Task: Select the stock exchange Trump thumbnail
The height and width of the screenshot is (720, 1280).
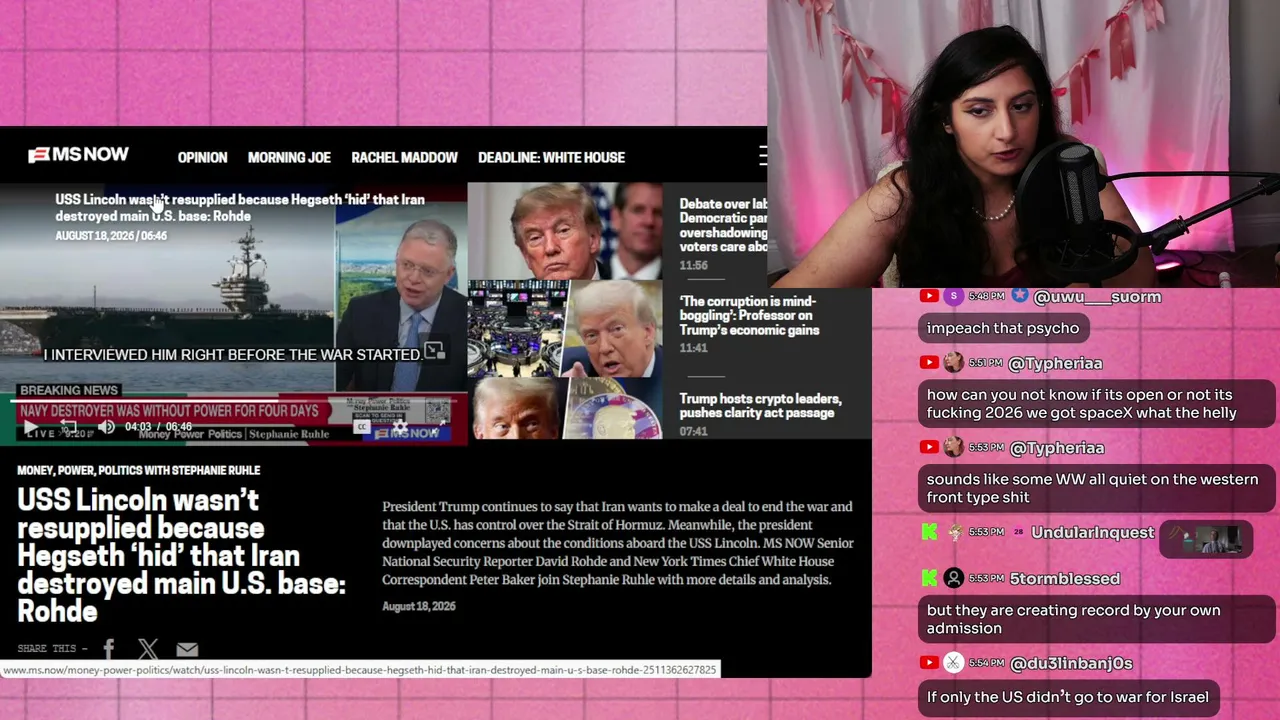Action: point(565,328)
